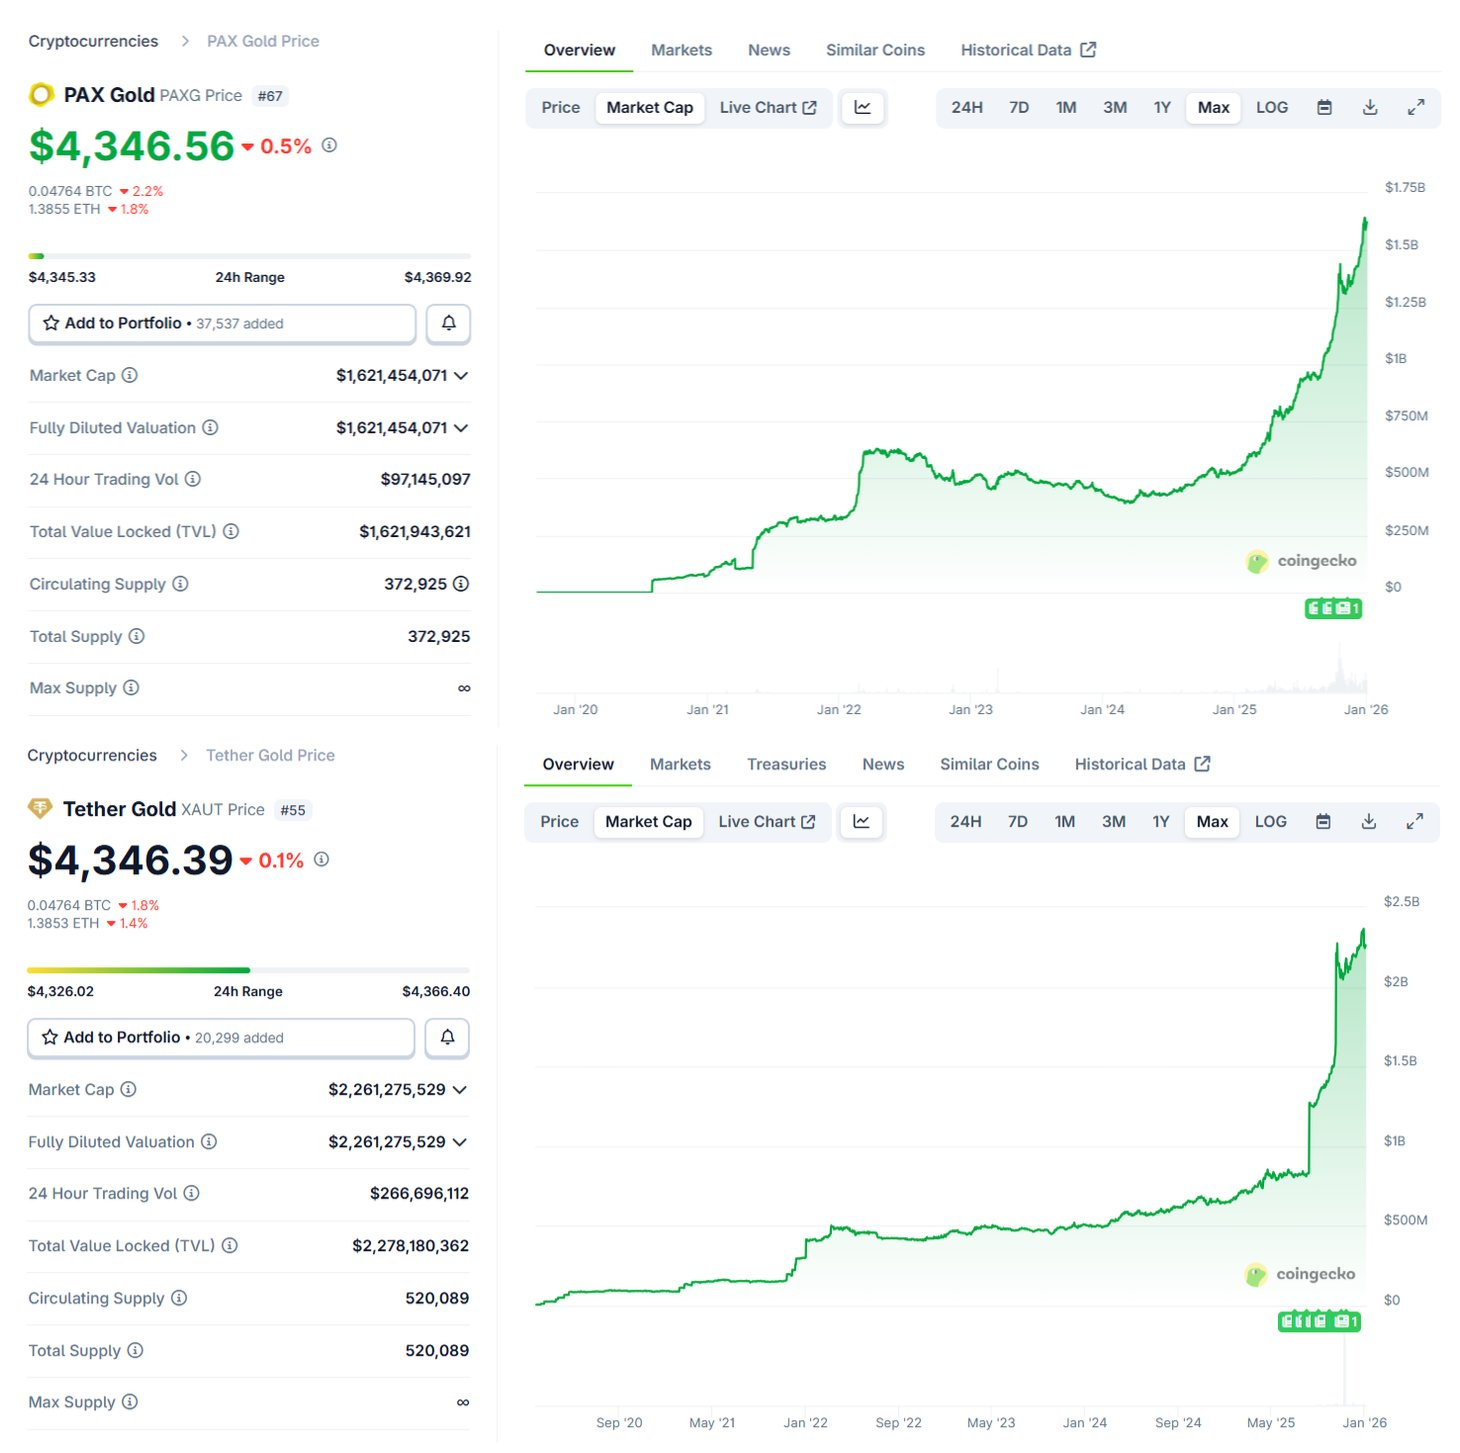Open Historical Data link for Tether Gold
The width and height of the screenshot is (1460, 1453).
pyautogui.click(x=1141, y=764)
